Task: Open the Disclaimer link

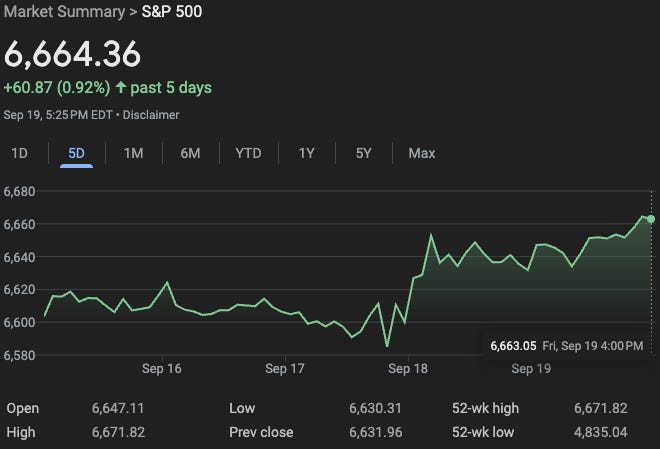Action: [151, 115]
